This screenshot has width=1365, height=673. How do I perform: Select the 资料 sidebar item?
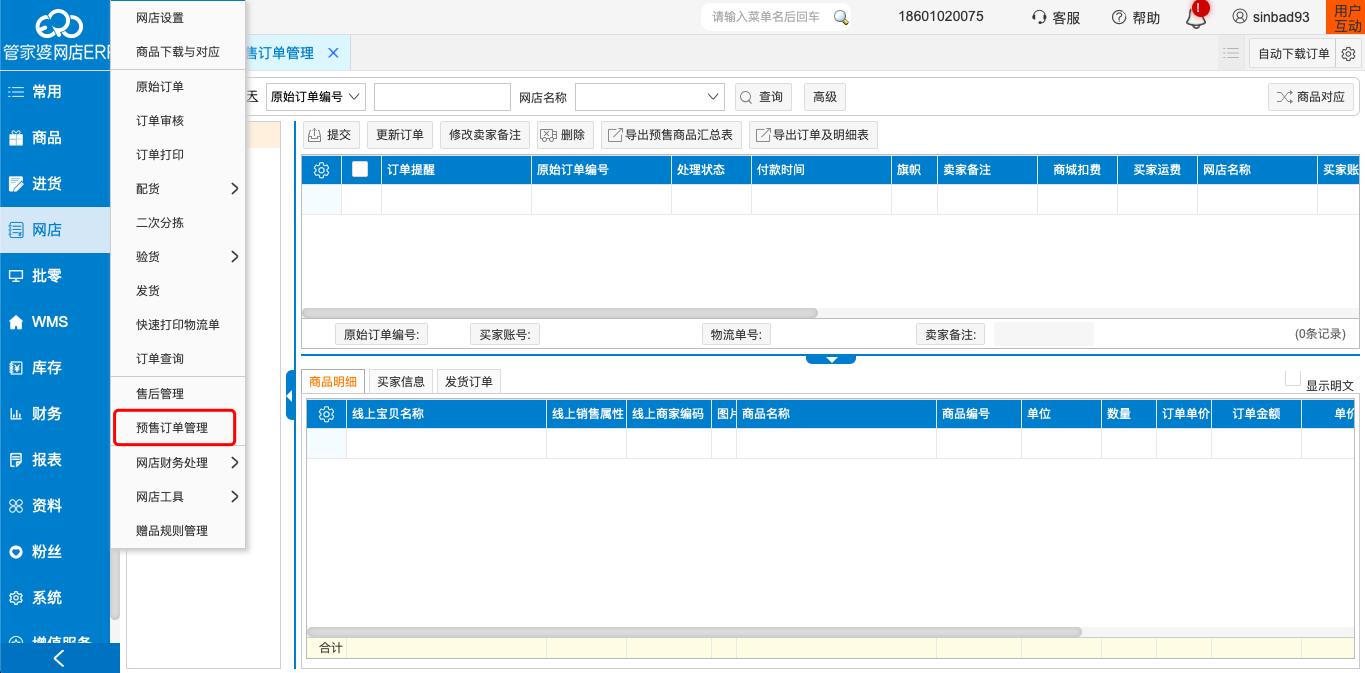coord(55,506)
